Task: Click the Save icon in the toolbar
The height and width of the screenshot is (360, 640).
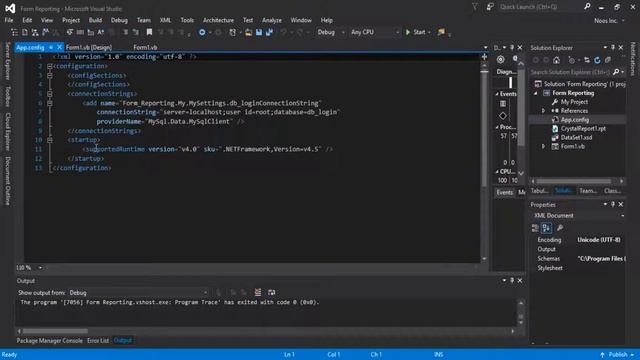Action: pyautogui.click(x=259, y=32)
